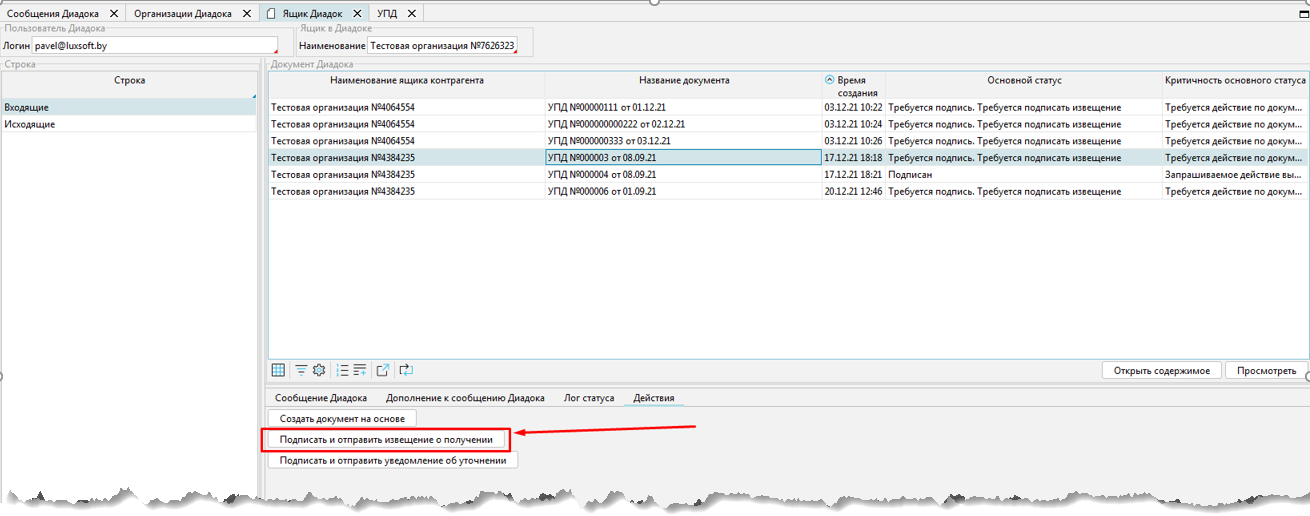This screenshot has height=516, width=1310.
Task: Close the Сообщения Диадока tab
Action: (113, 14)
